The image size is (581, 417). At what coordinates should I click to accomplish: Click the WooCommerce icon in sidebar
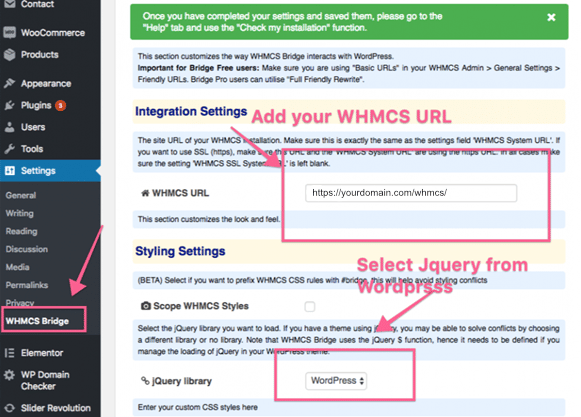[10, 33]
